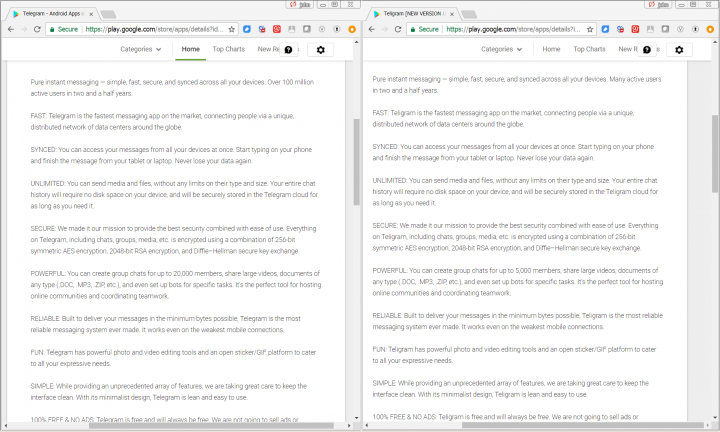720x432 pixels.
Task: Open a new tab in left window
Action: pyautogui.click(x=108, y=14)
